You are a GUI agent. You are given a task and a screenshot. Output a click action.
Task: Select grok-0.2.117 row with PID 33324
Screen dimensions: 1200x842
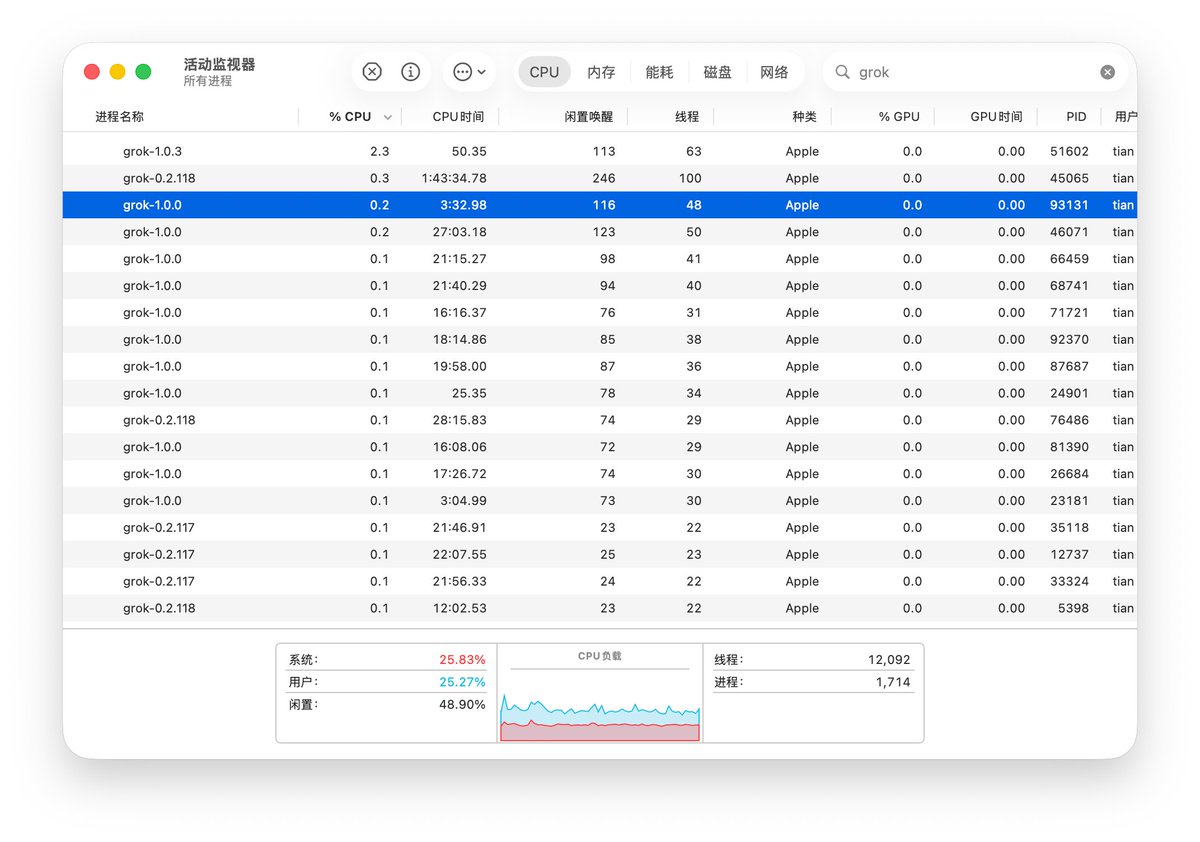[x=600, y=583]
